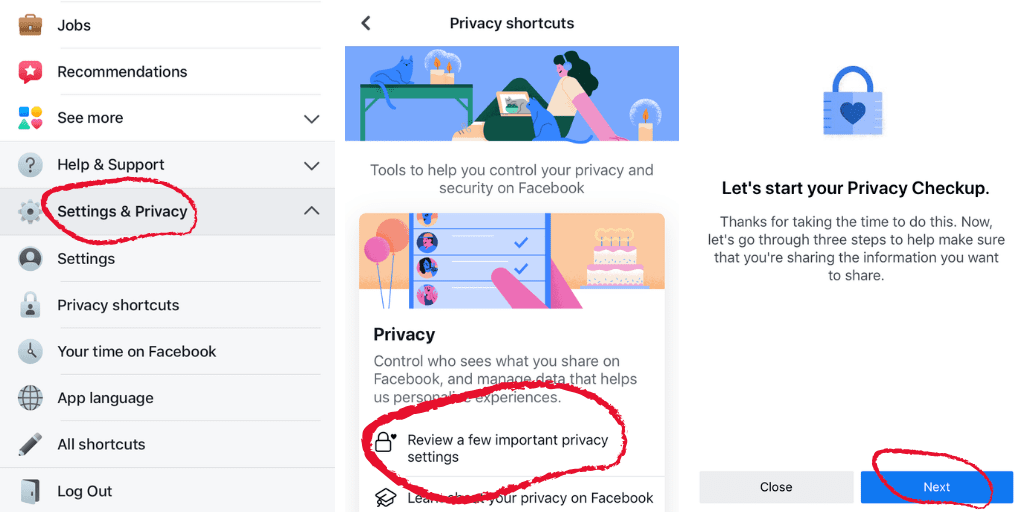Click the All shortcuts pencil icon
Viewport: 1024px width, 512px height.
tap(31, 444)
